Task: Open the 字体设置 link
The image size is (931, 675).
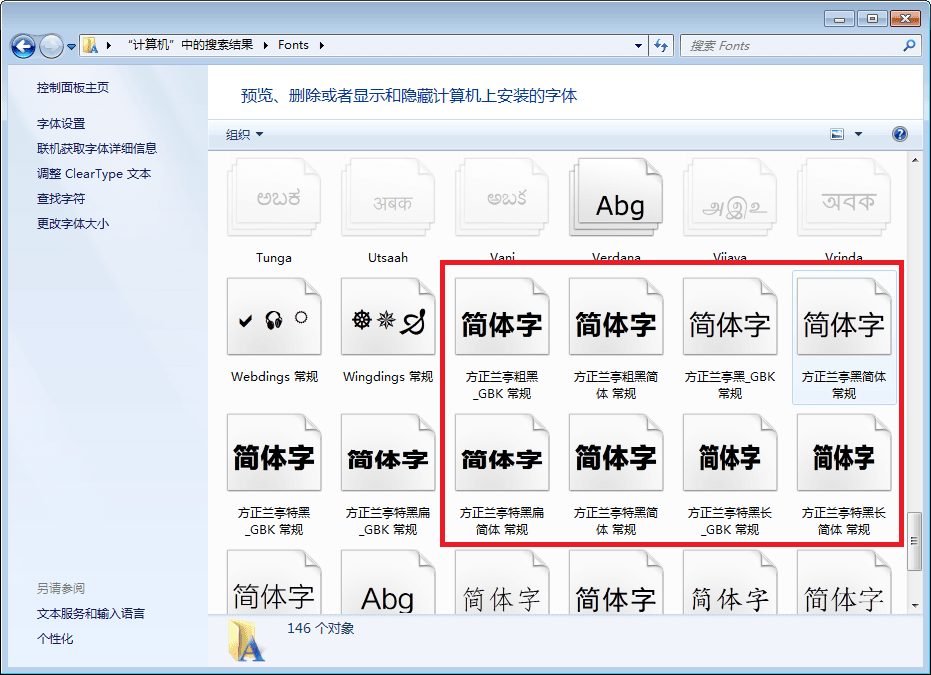Action: point(61,124)
